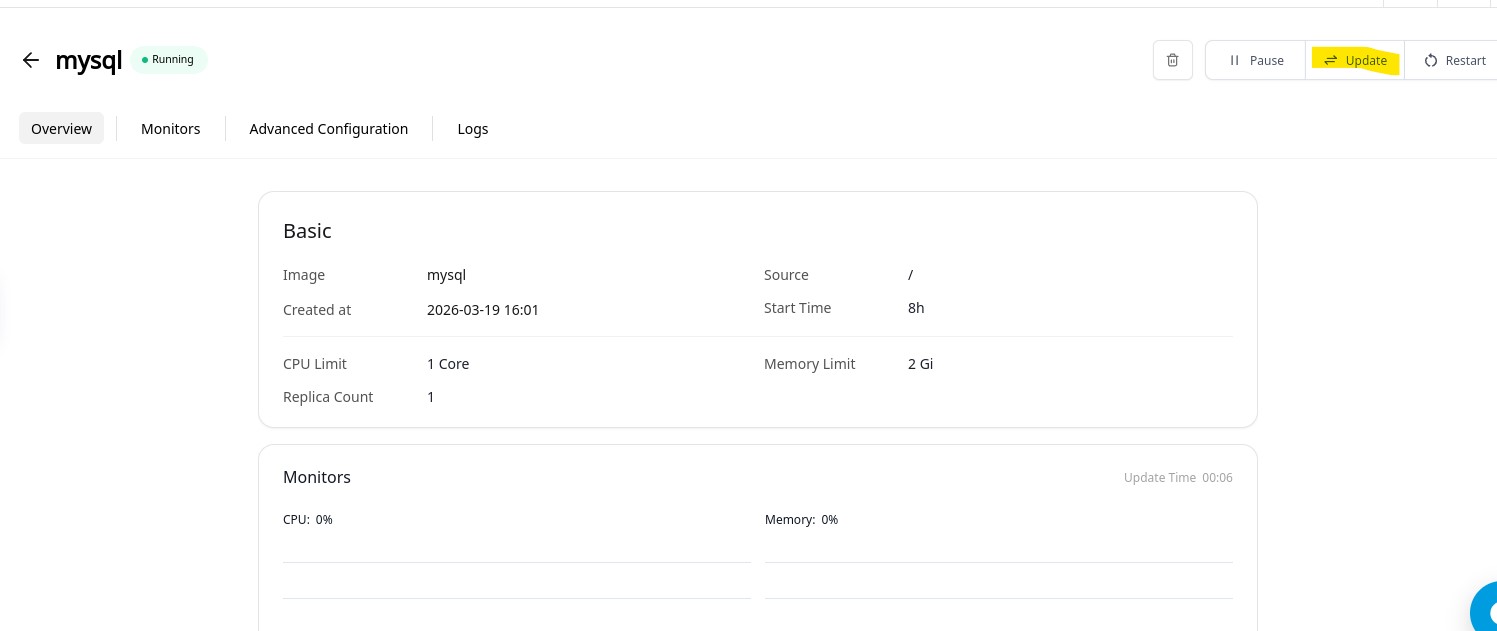Go to the Advanced Configuration tab
Screen dimensions: 1497x631
click(328, 128)
